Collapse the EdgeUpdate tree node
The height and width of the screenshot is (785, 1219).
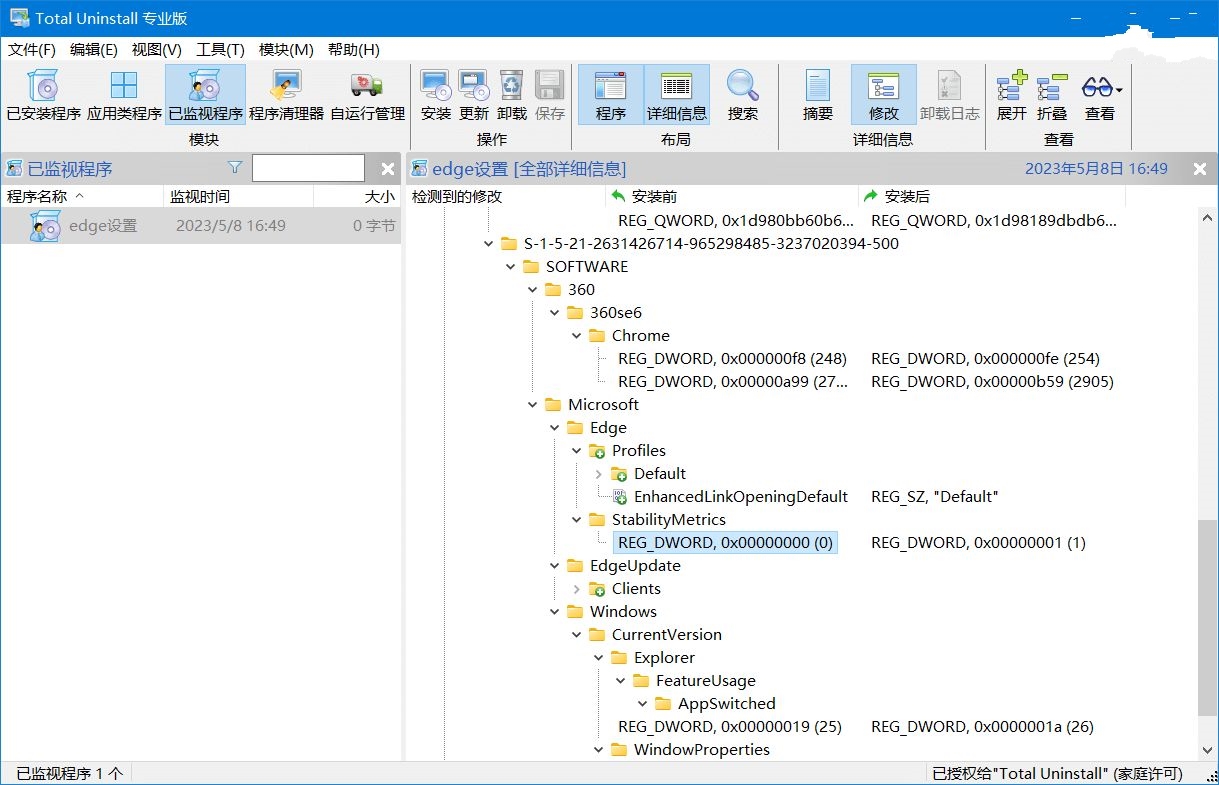click(x=554, y=566)
